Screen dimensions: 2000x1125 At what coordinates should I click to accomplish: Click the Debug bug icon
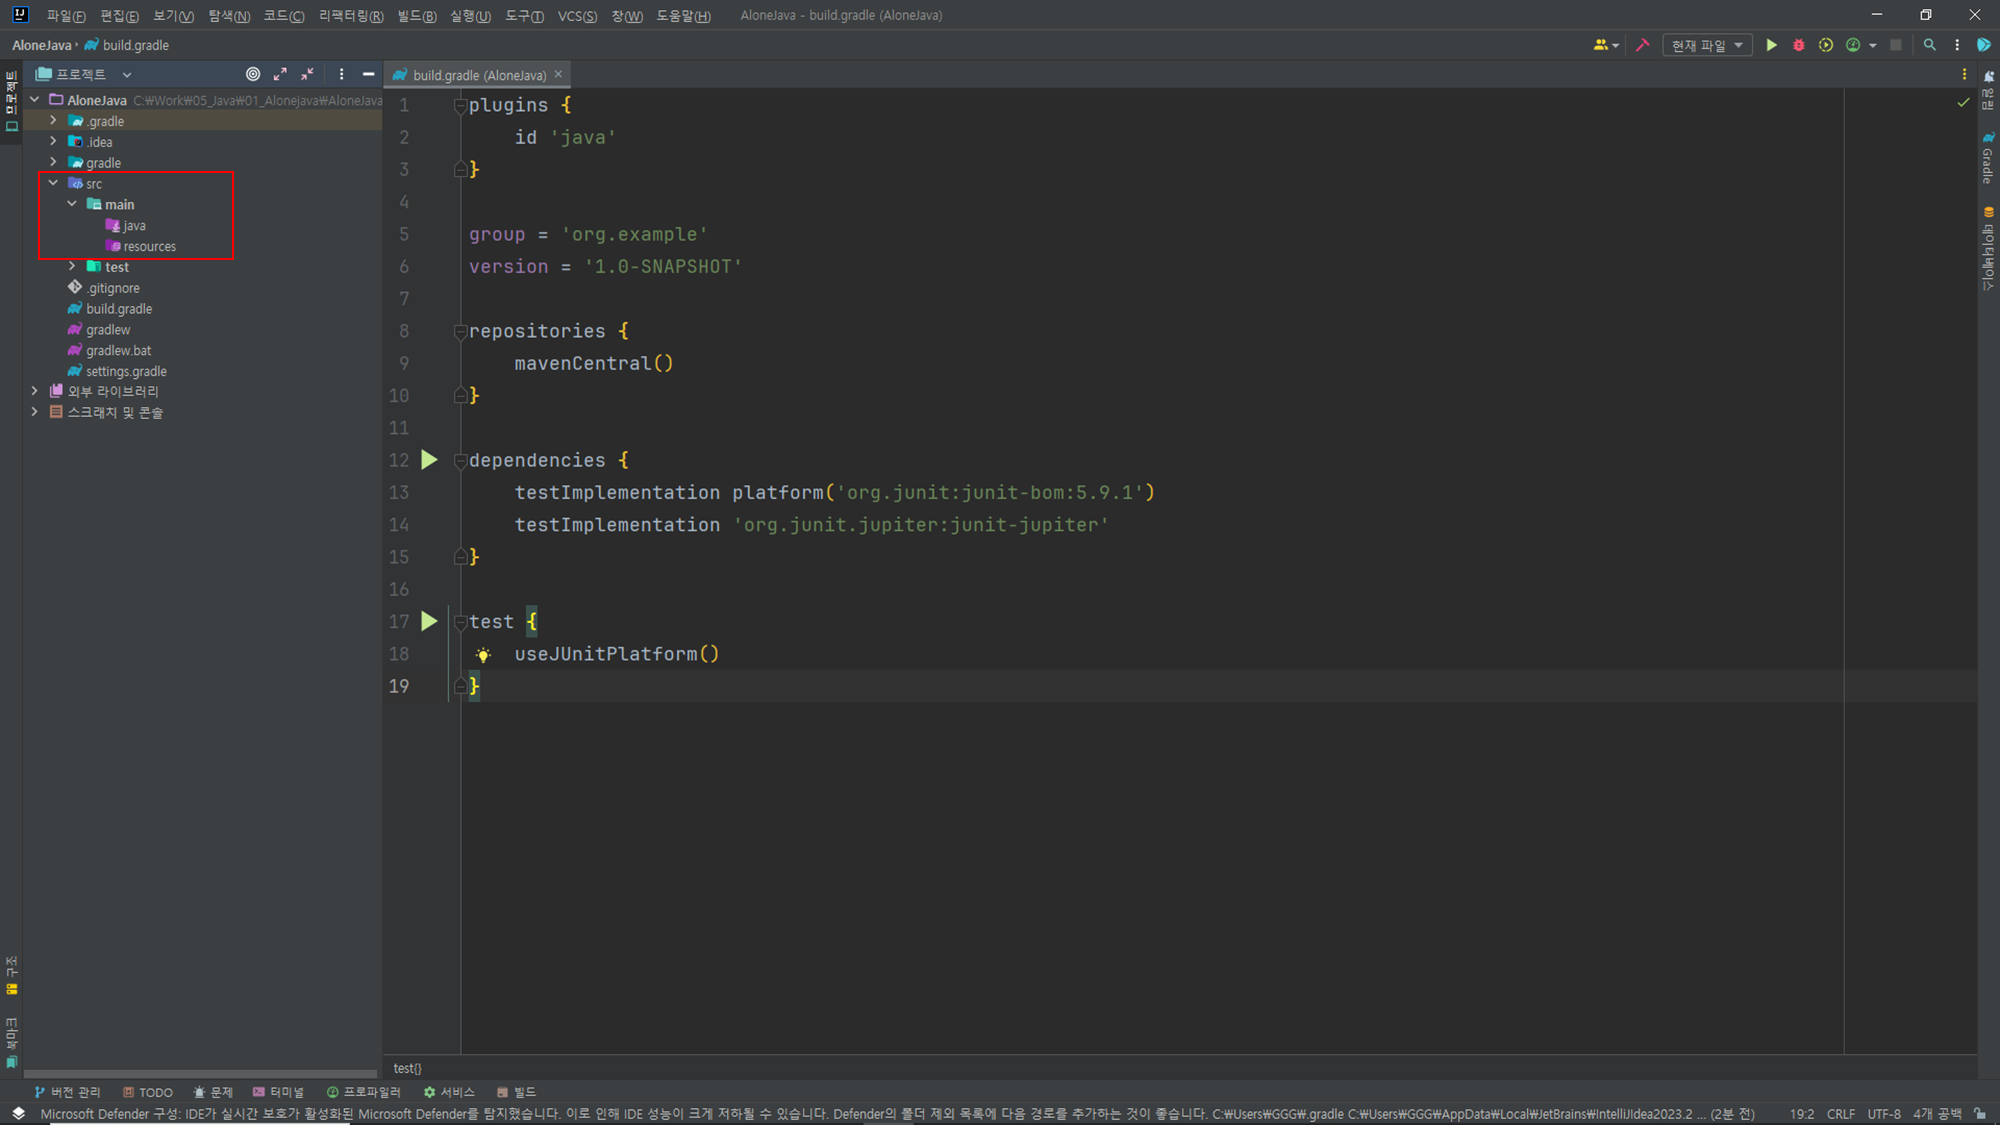tap(1798, 45)
